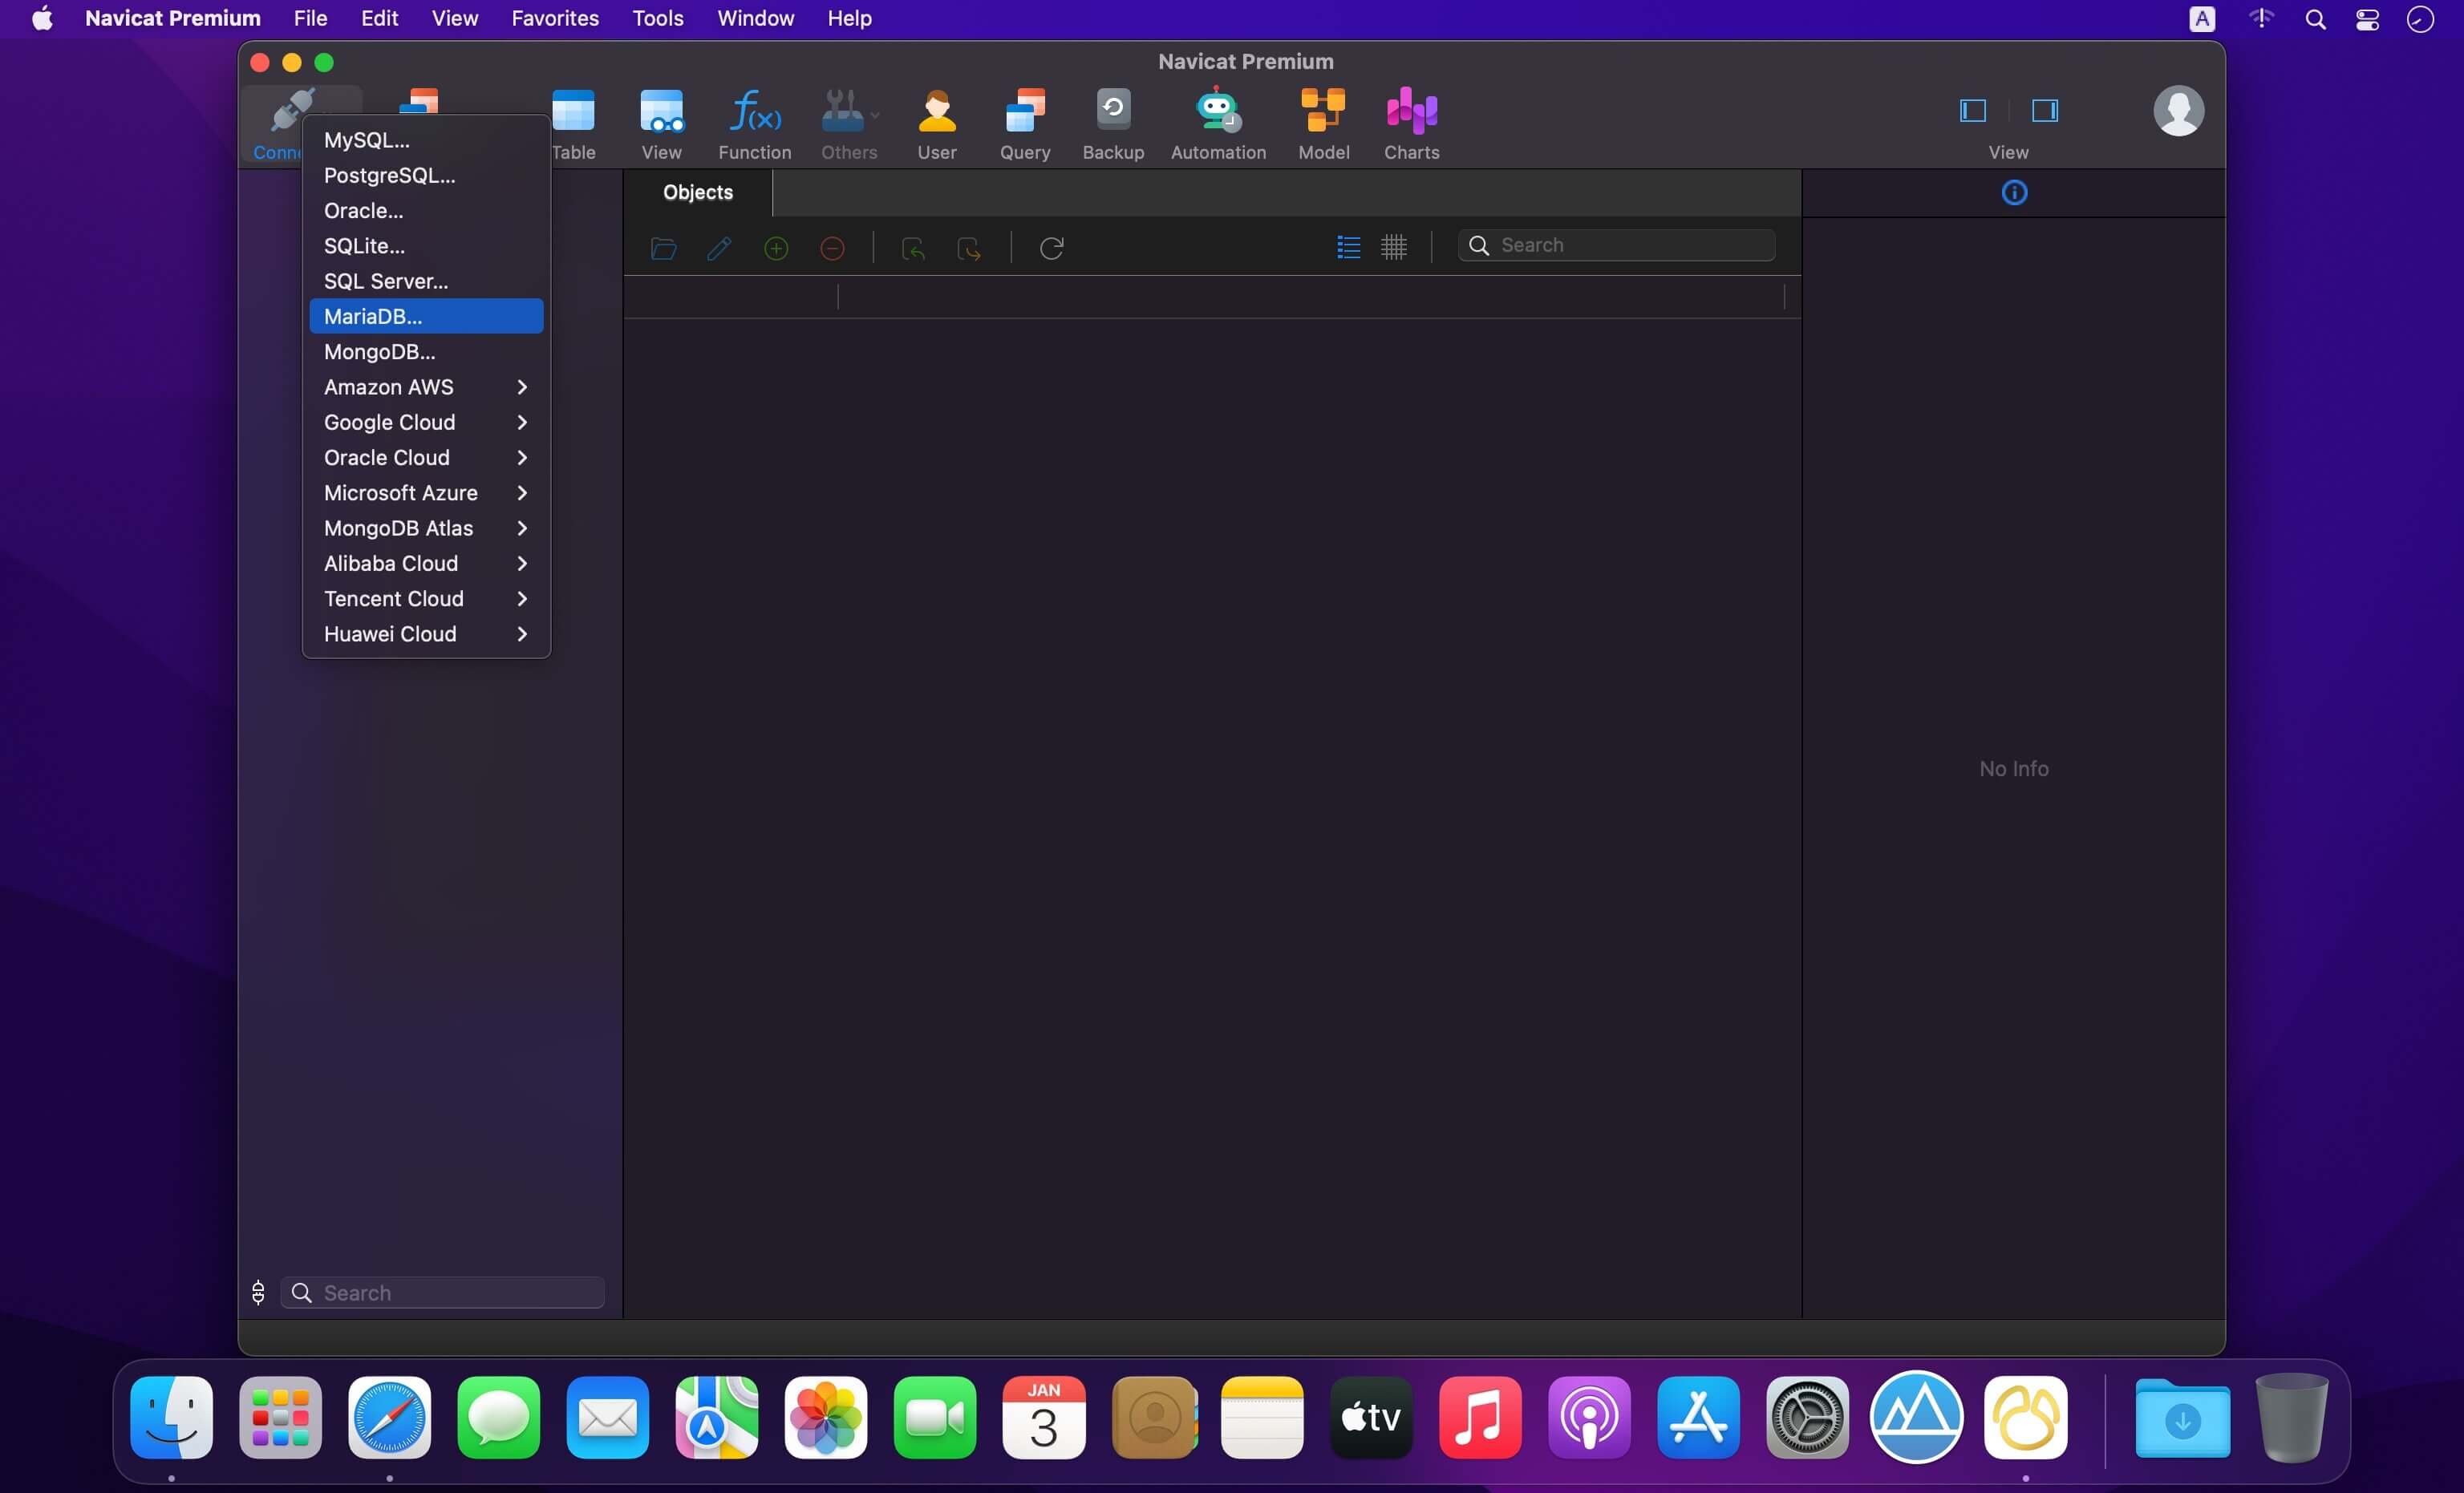
Task: Click the navigation pane search field
Action: (x=442, y=1292)
